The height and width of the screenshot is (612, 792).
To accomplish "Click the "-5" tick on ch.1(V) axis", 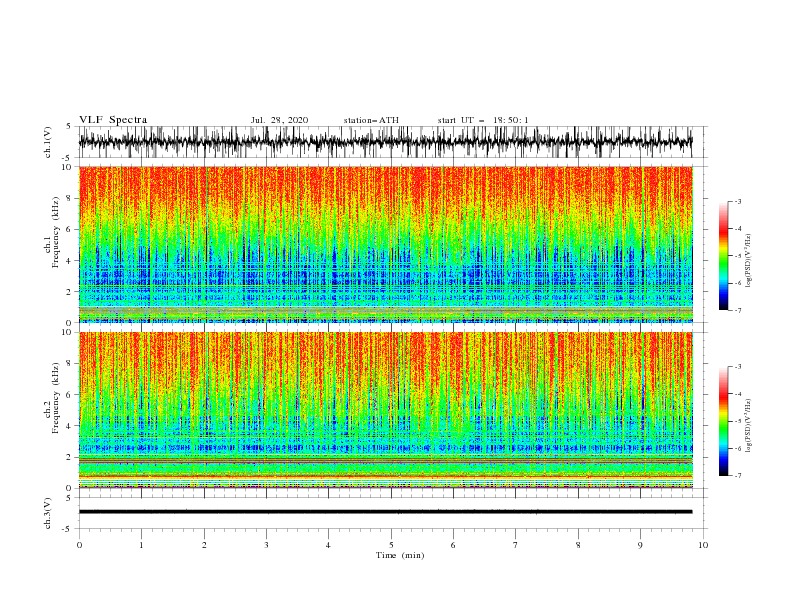I will (x=68, y=158).
